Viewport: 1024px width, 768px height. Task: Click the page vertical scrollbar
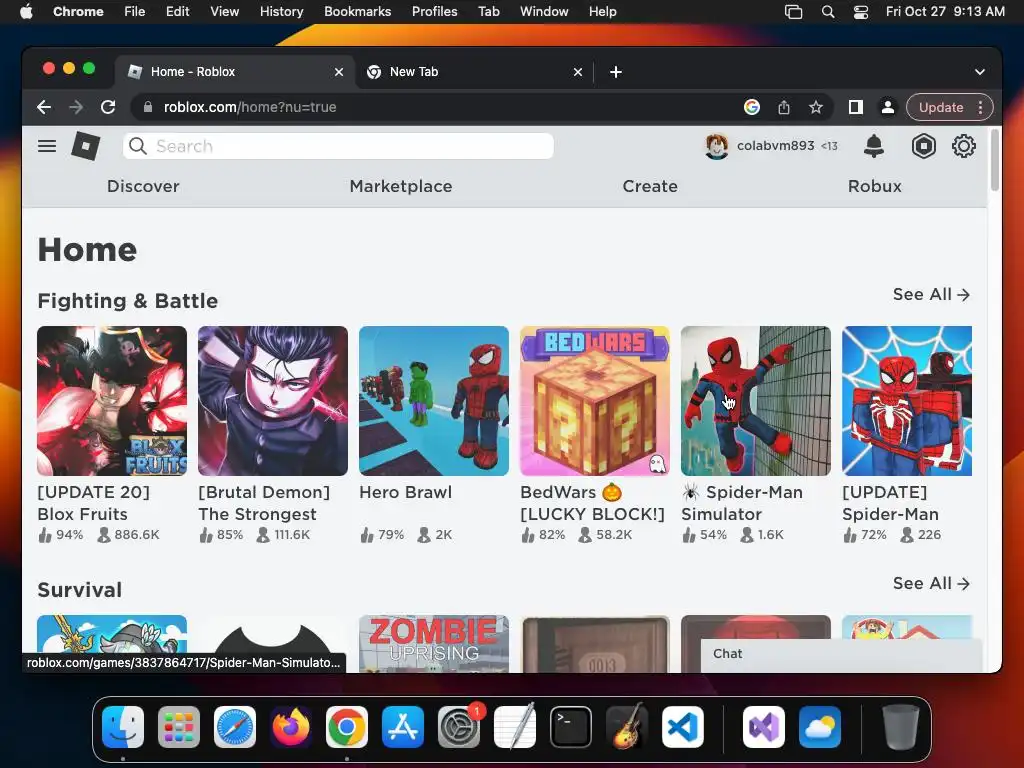point(995,159)
